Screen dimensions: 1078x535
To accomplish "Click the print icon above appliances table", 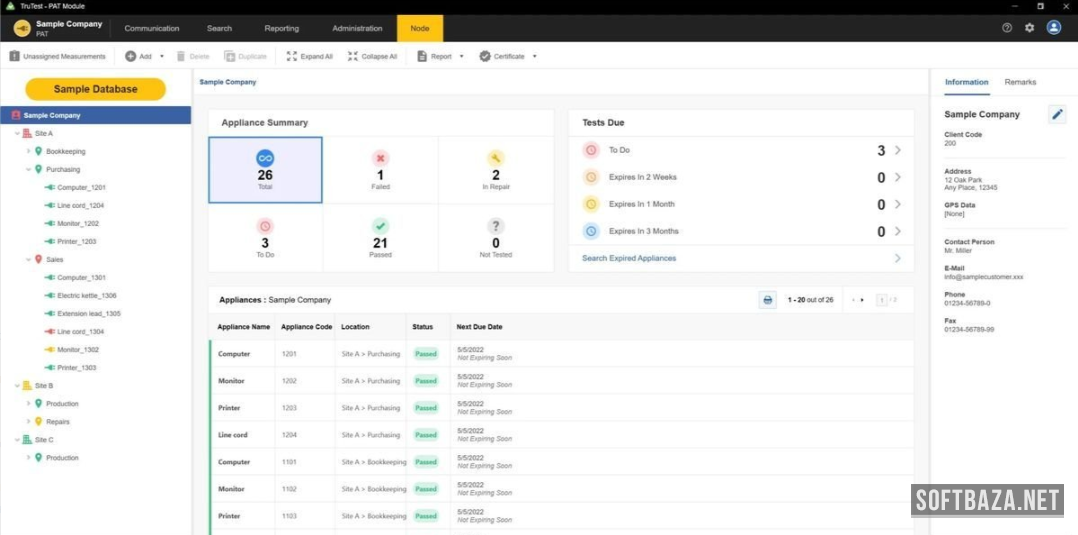I will [x=767, y=300].
